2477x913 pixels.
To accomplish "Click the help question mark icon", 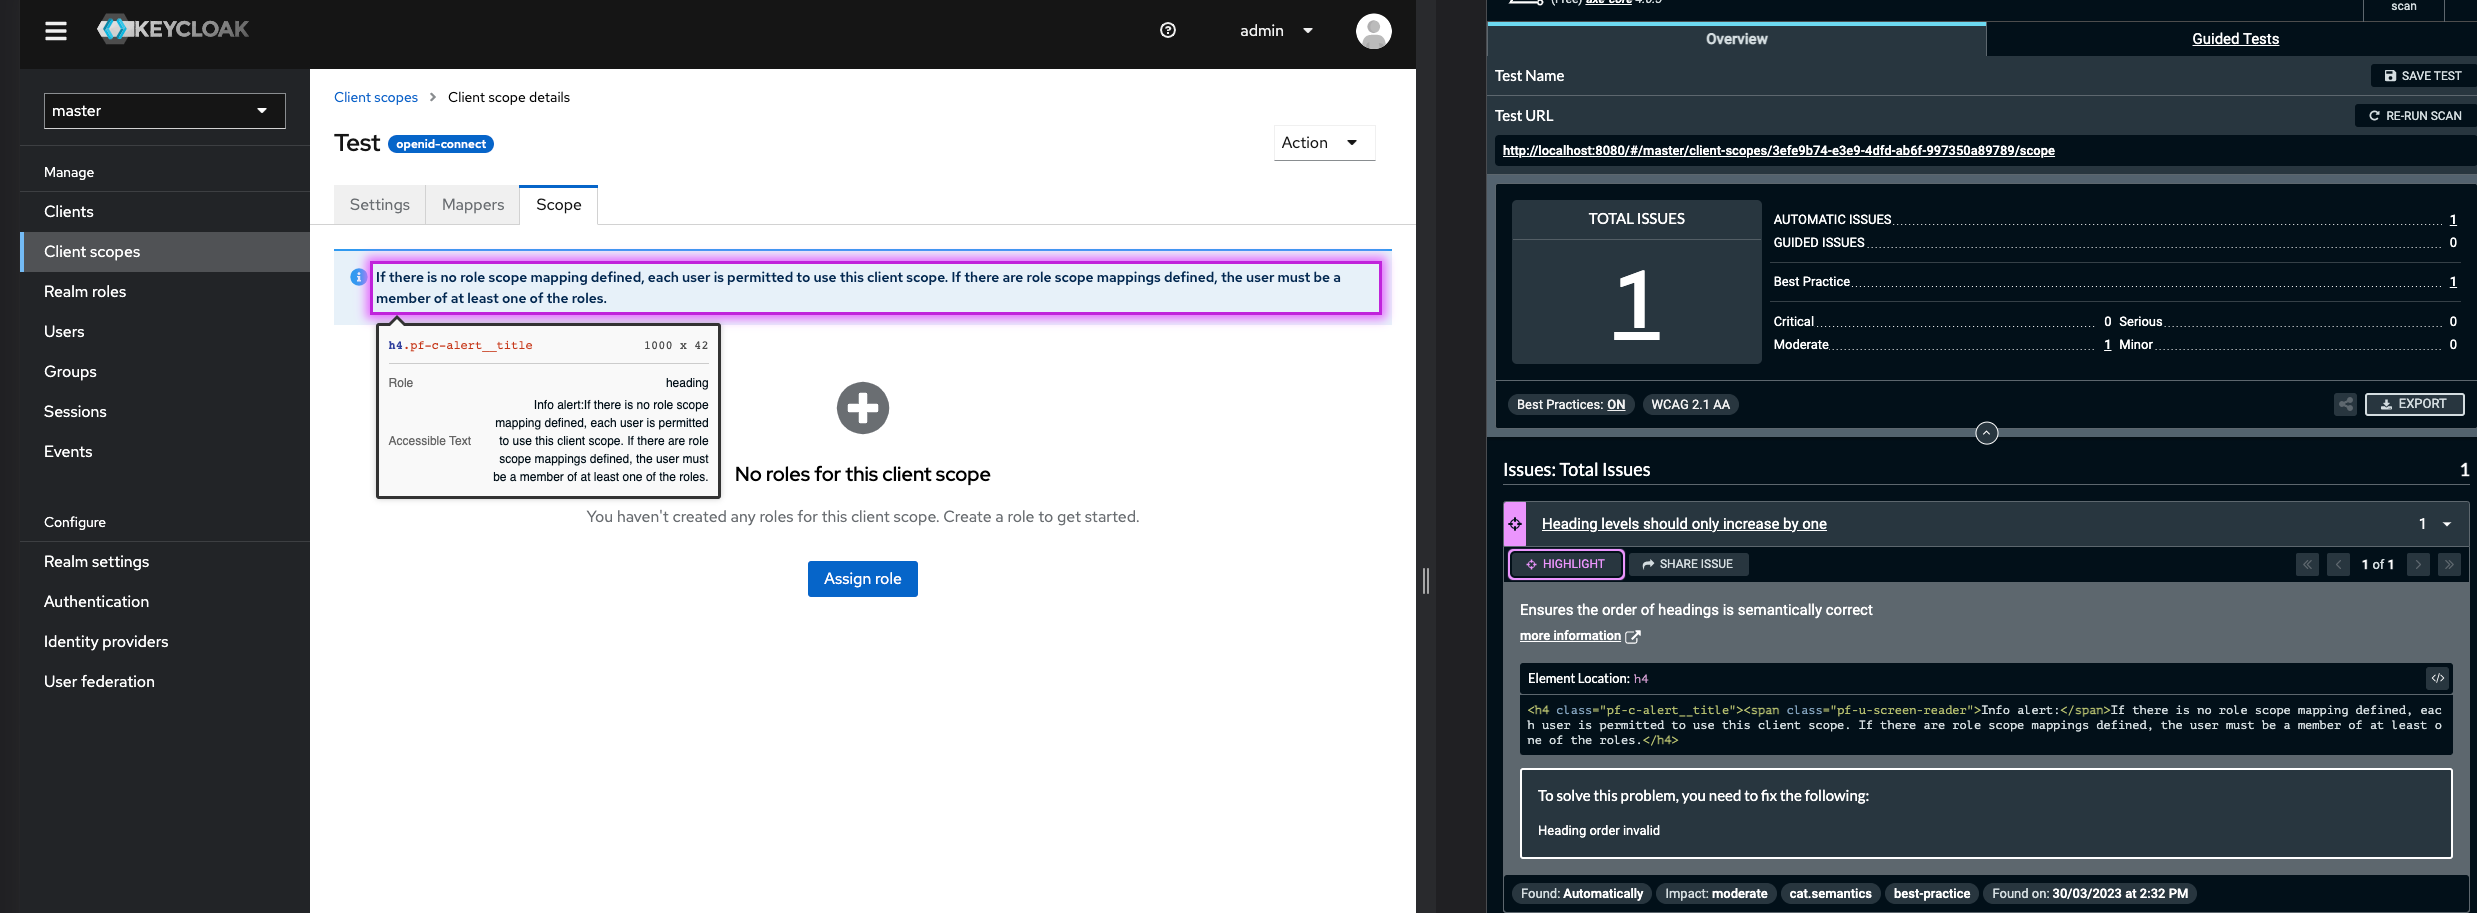I will (x=1167, y=30).
